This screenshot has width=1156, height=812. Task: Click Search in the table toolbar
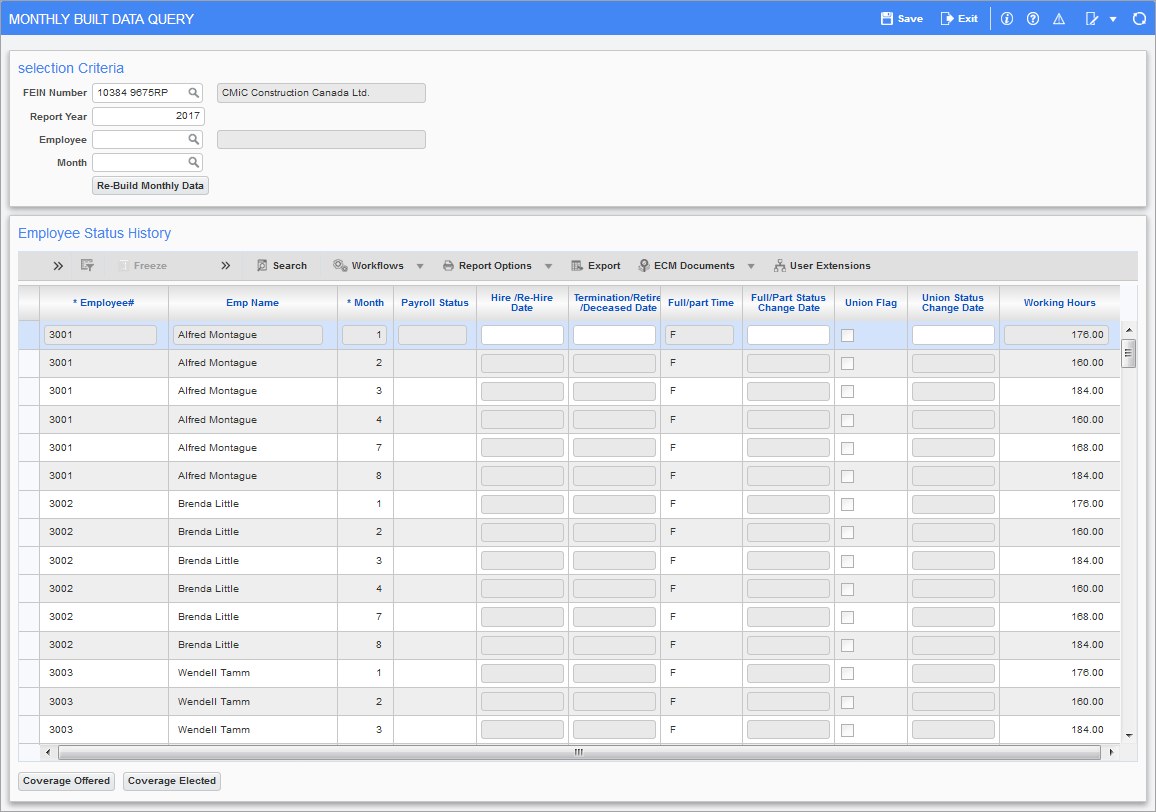[x=282, y=266]
